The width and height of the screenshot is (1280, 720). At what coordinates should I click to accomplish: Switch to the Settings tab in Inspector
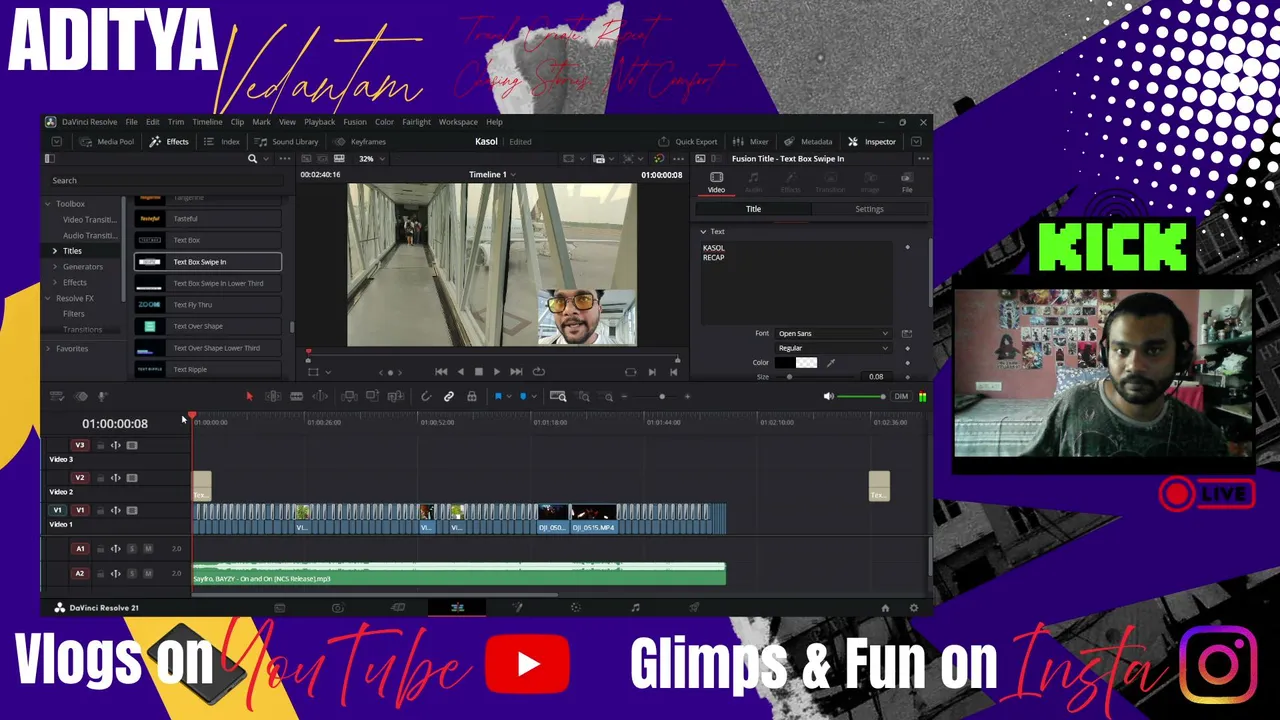coord(869,209)
